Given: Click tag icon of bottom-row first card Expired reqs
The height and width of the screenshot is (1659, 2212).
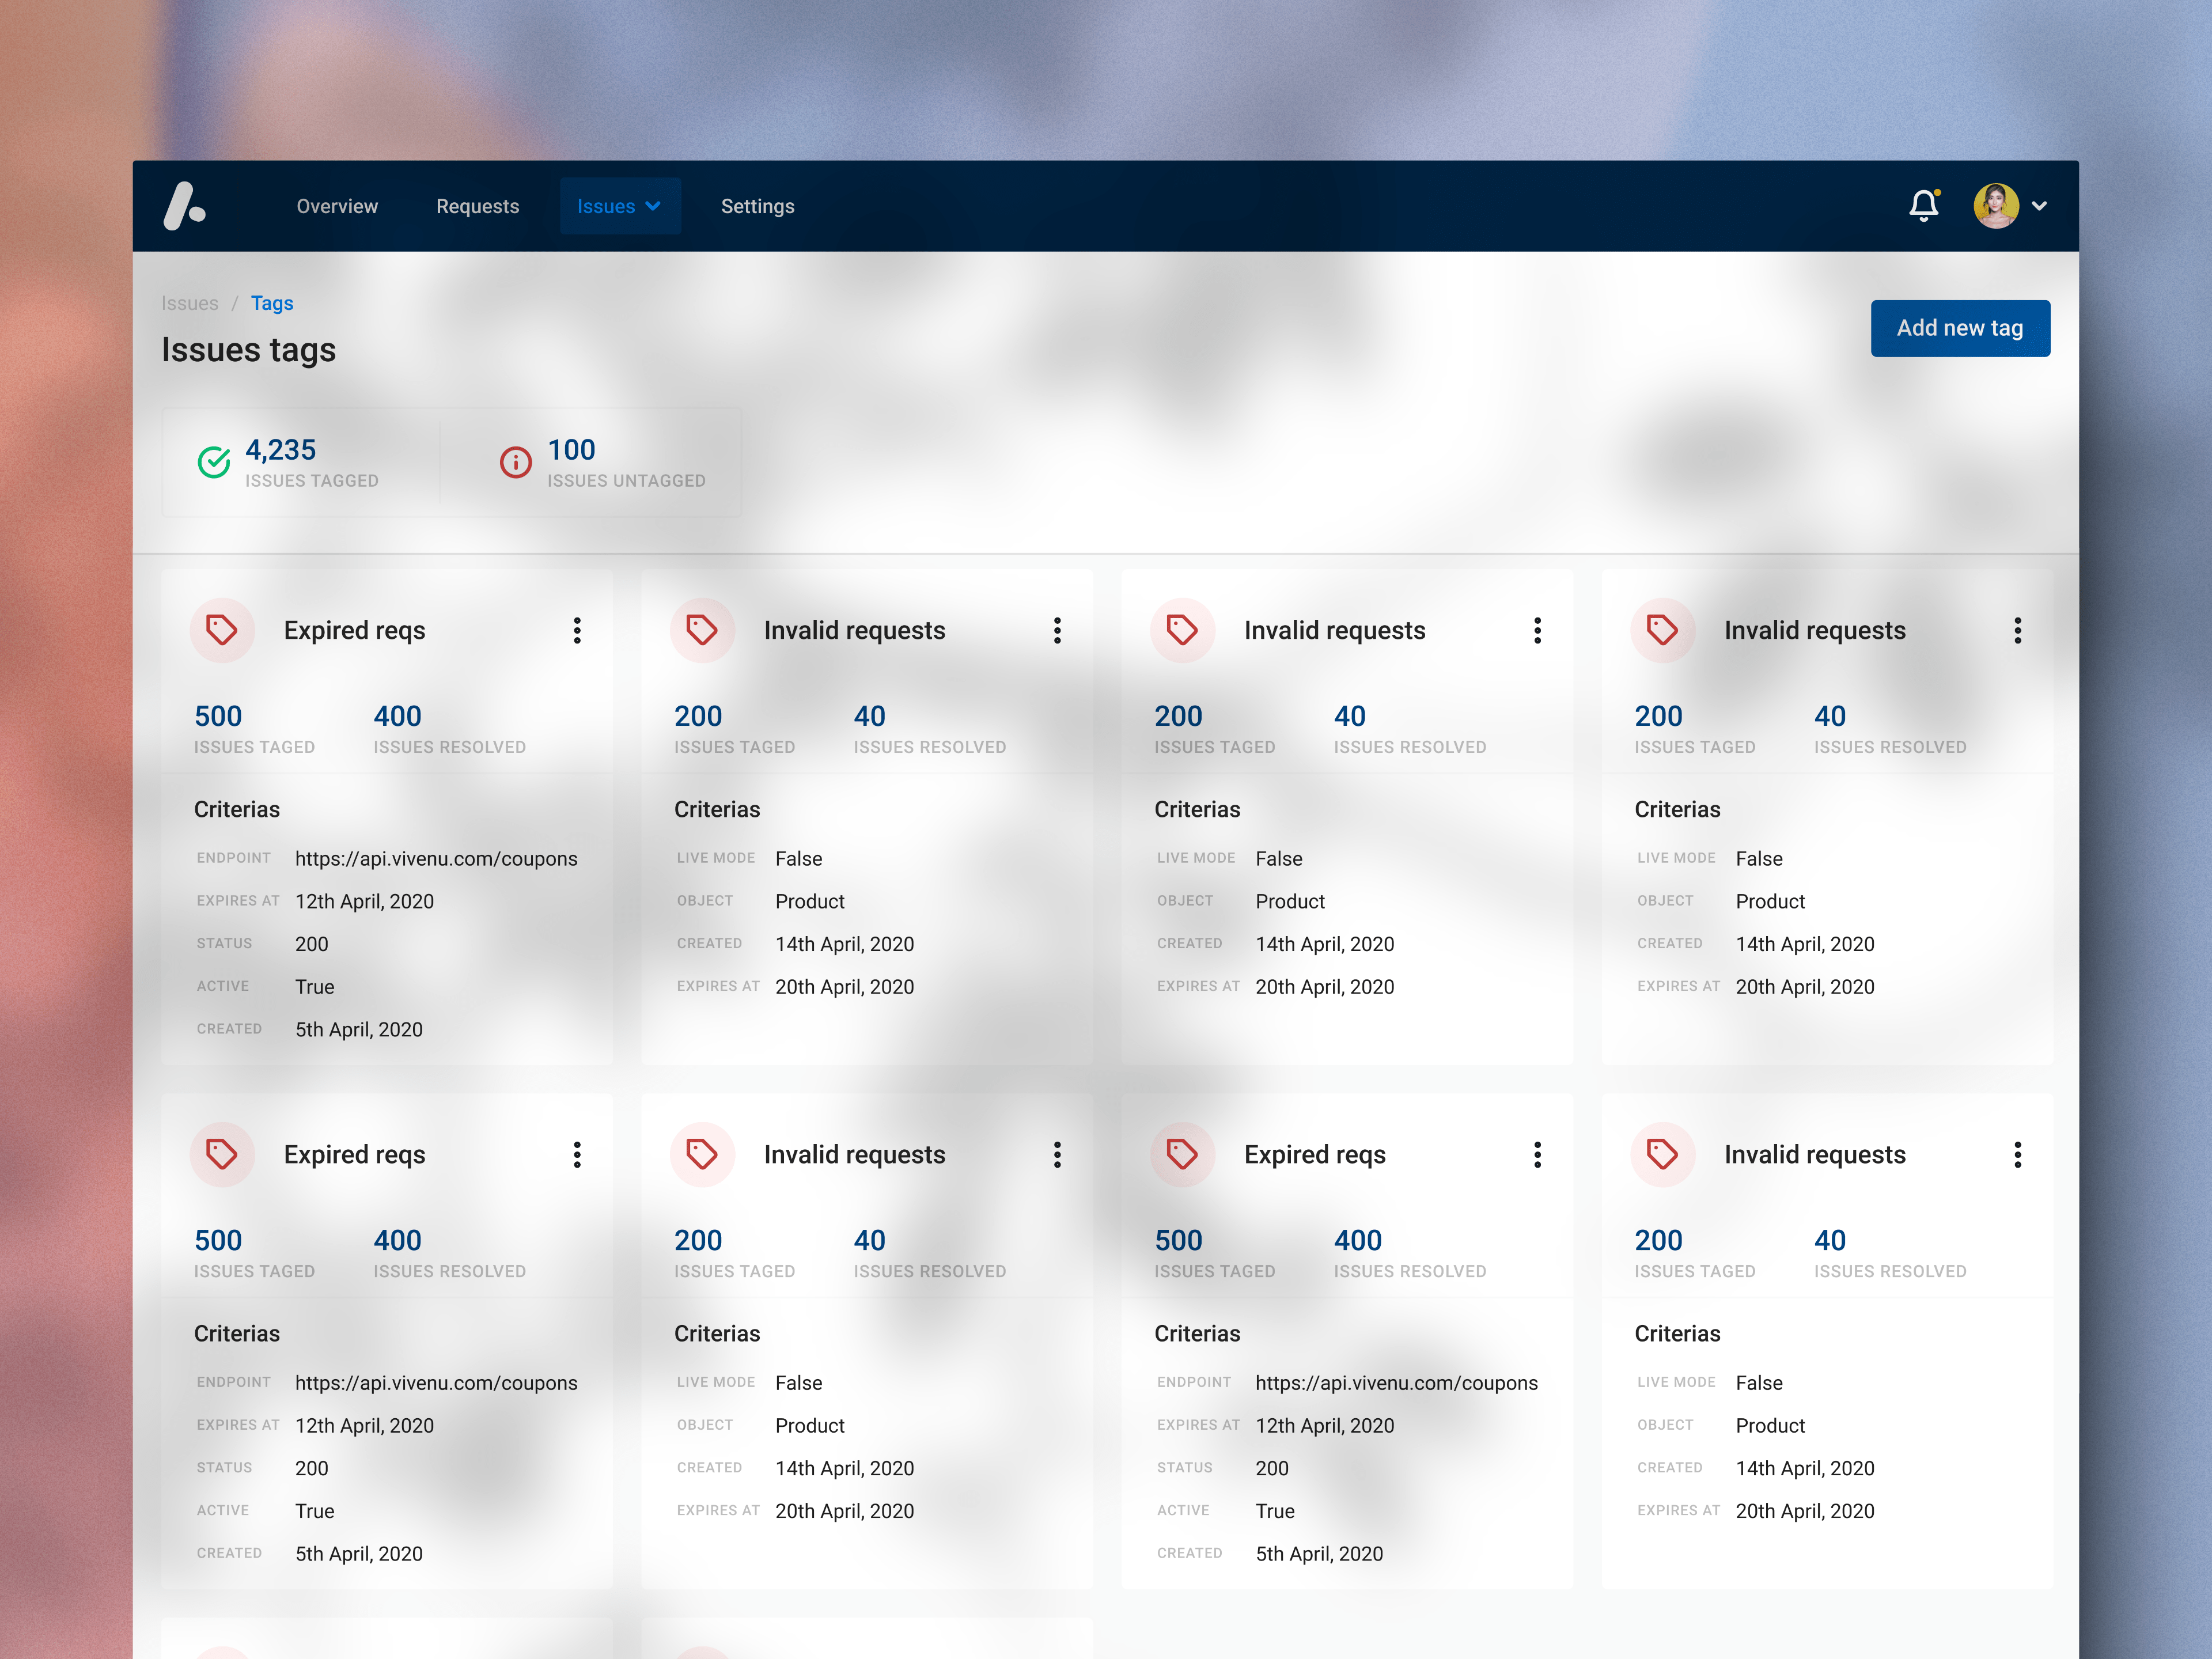Looking at the screenshot, I should (222, 1154).
